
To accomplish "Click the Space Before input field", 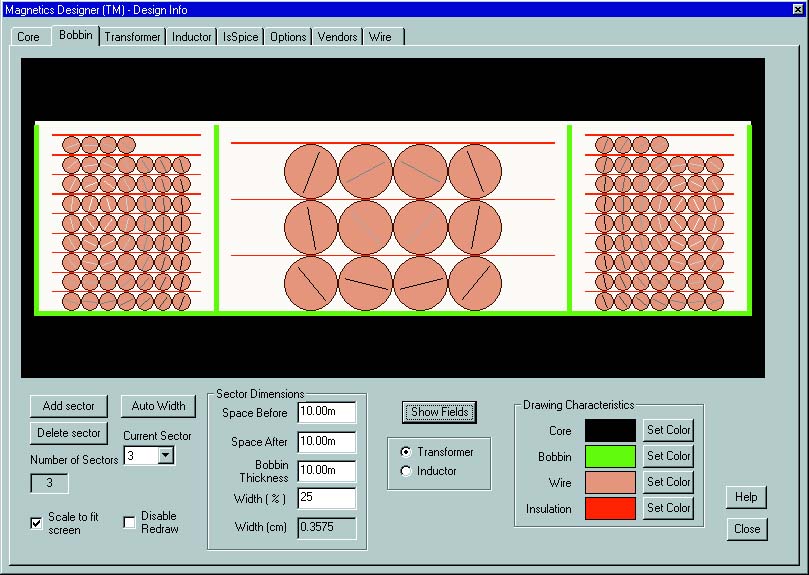I will point(326,413).
